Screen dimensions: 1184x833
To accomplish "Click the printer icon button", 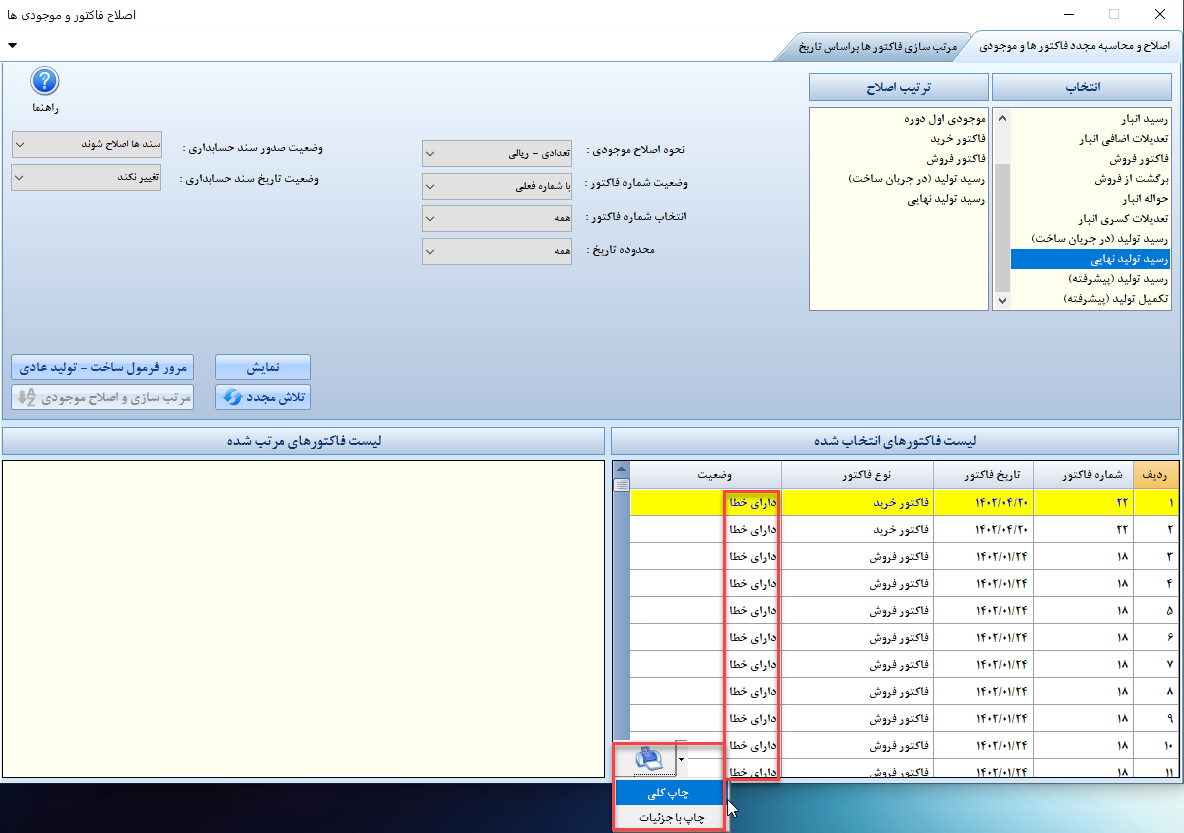I will 647,759.
